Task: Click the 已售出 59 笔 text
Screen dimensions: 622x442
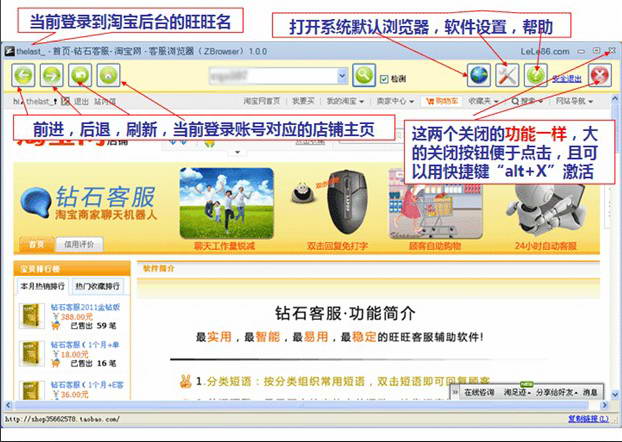Action: point(93,326)
